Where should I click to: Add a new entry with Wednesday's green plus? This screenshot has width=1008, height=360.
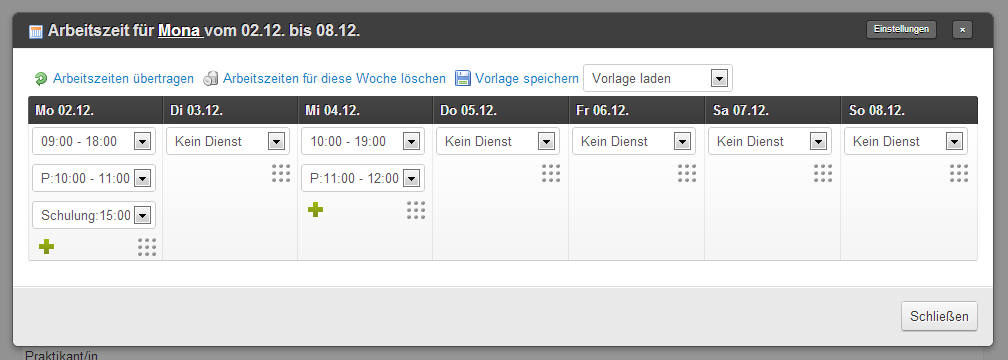click(315, 210)
